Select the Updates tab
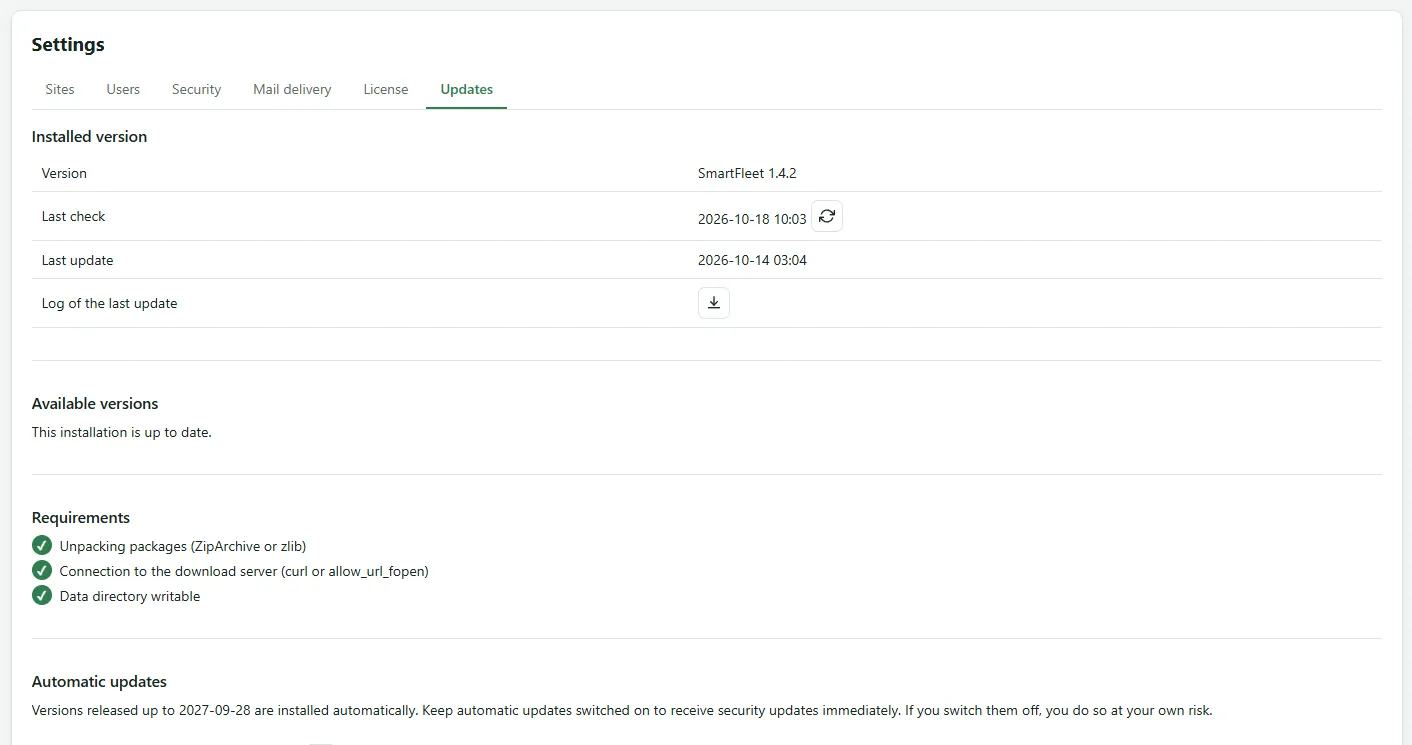Screen dimensions: 1412x745 point(467,89)
